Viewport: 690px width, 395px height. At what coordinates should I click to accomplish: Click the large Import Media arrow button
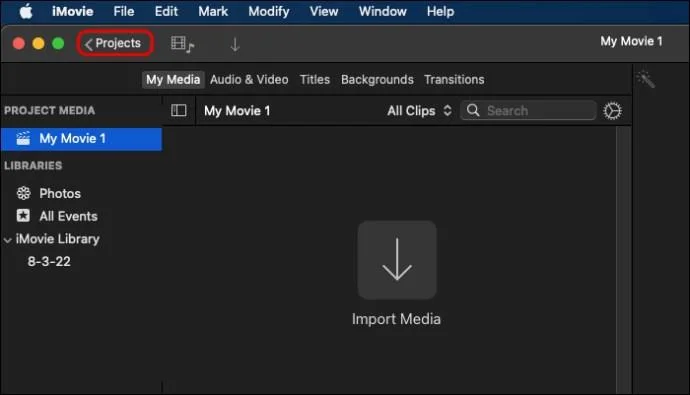pyautogui.click(x=397, y=260)
